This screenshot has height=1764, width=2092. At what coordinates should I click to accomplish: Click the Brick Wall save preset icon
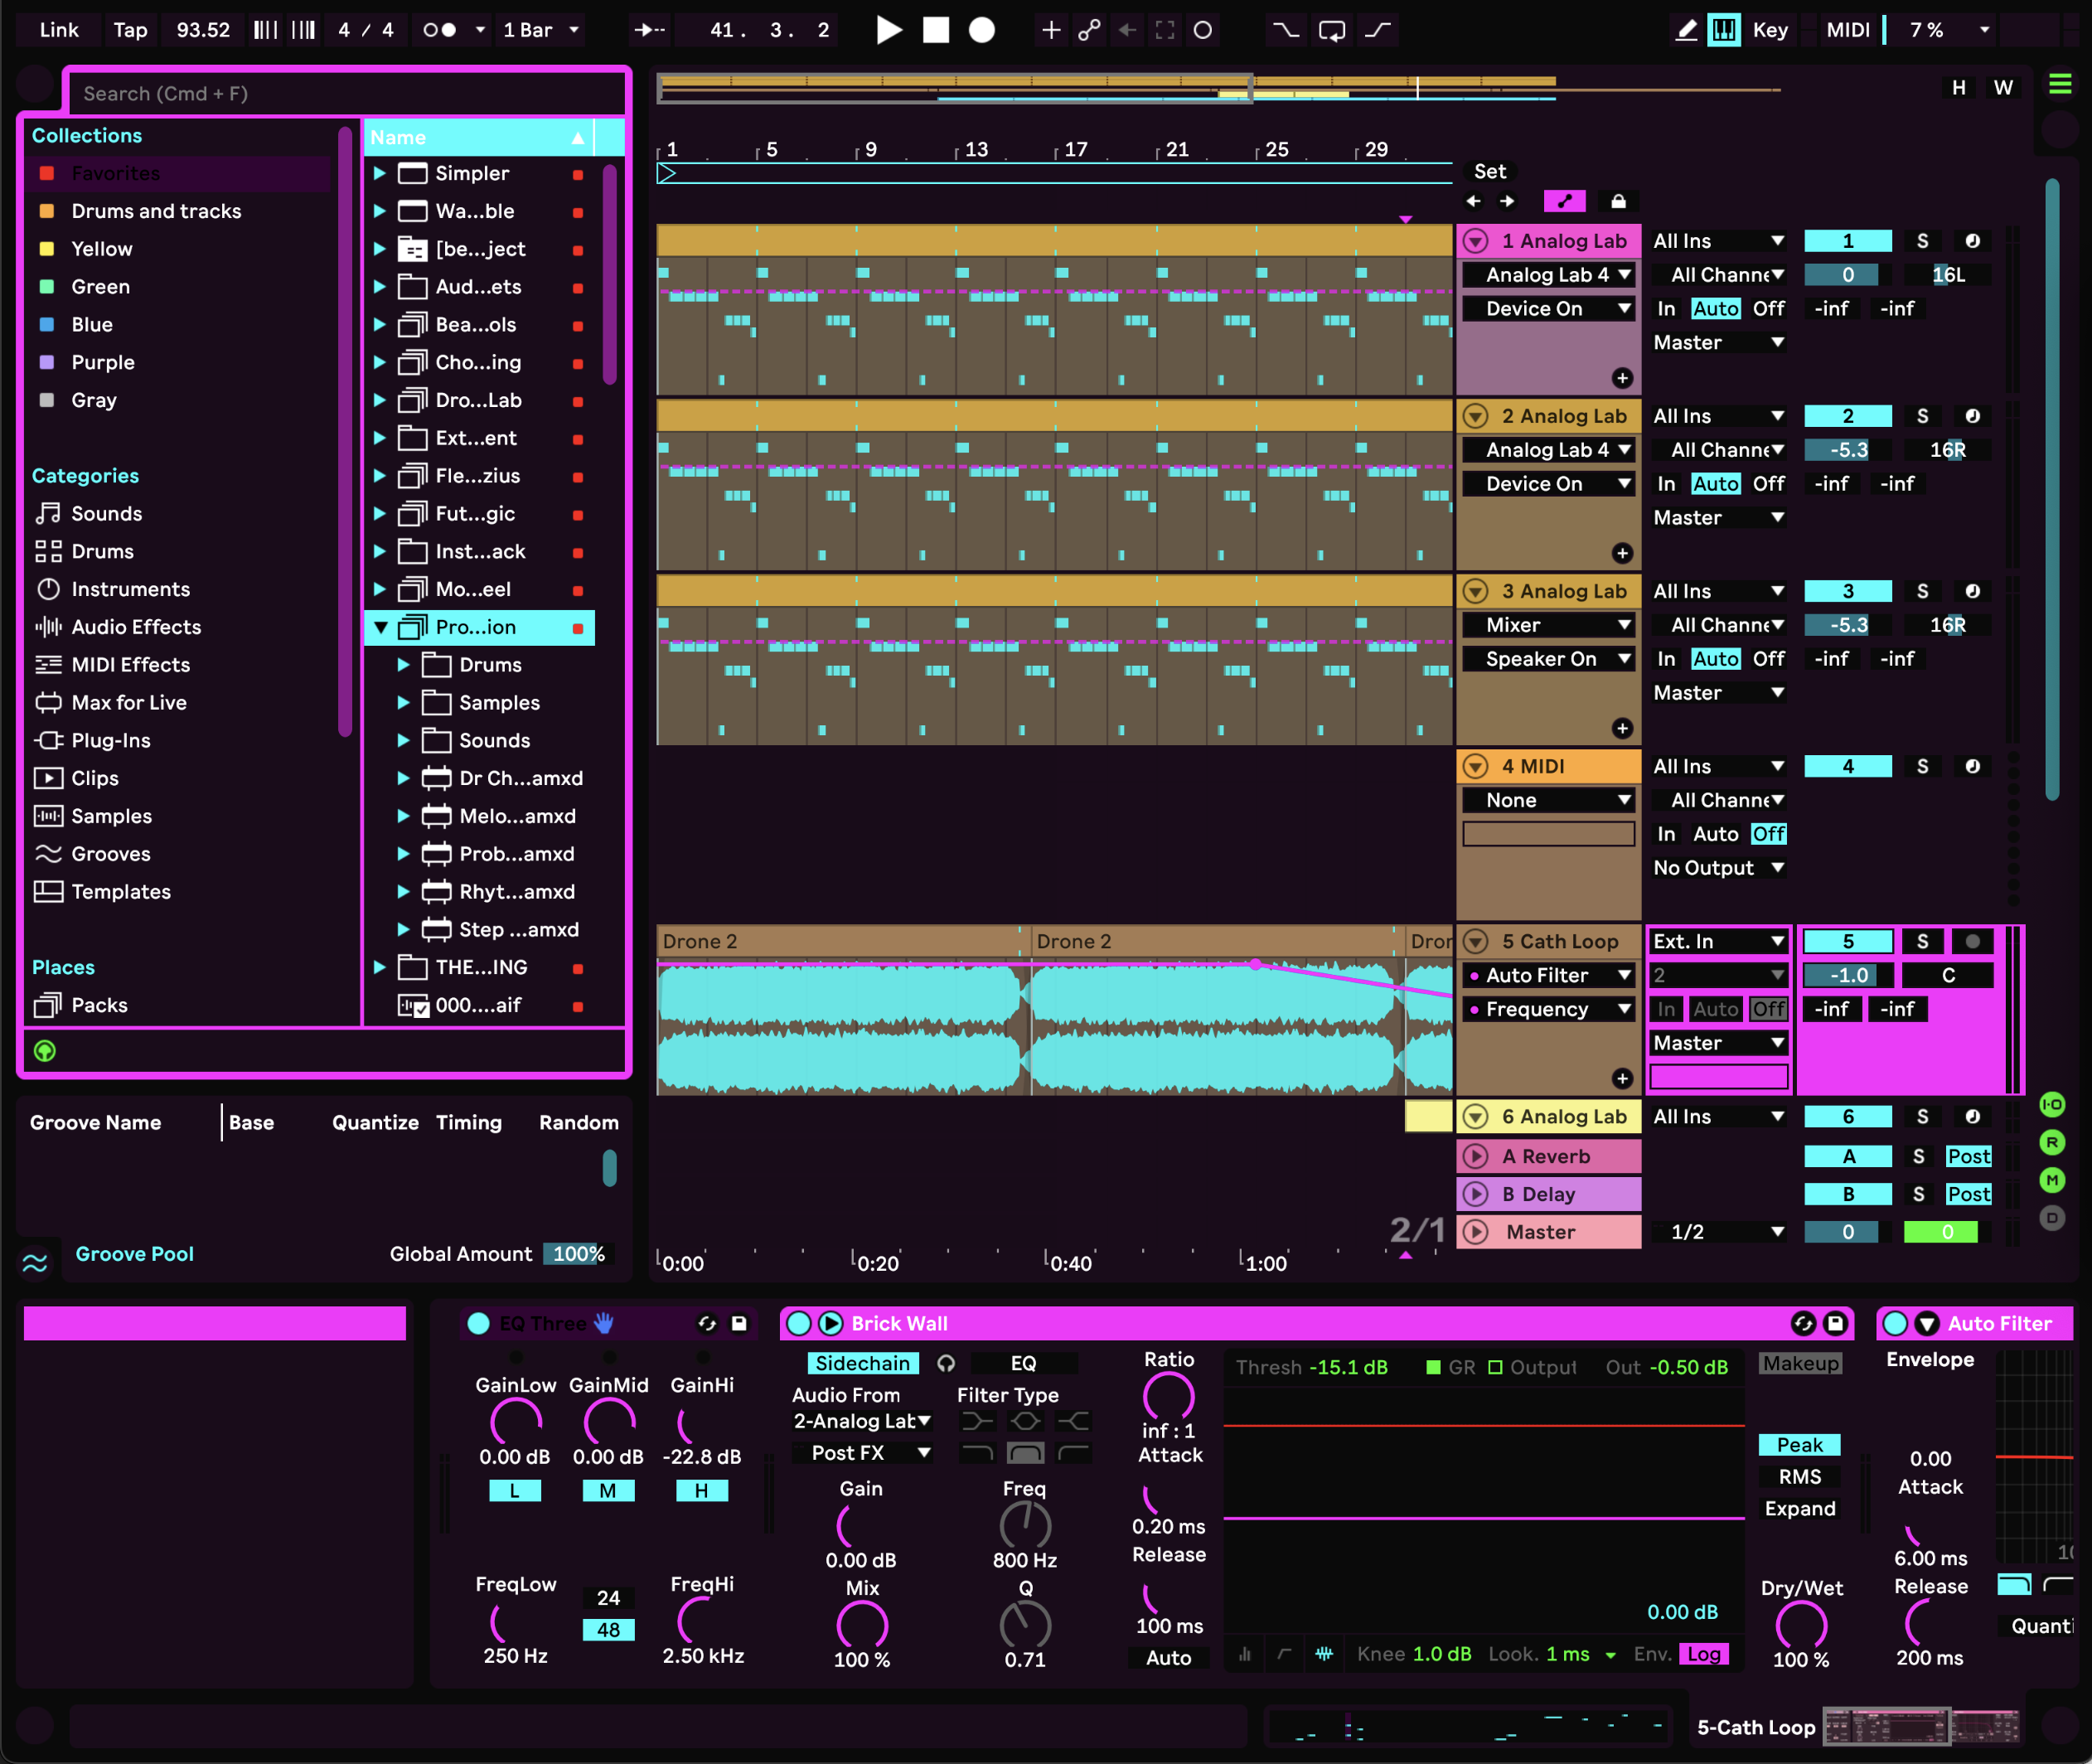(1835, 1323)
